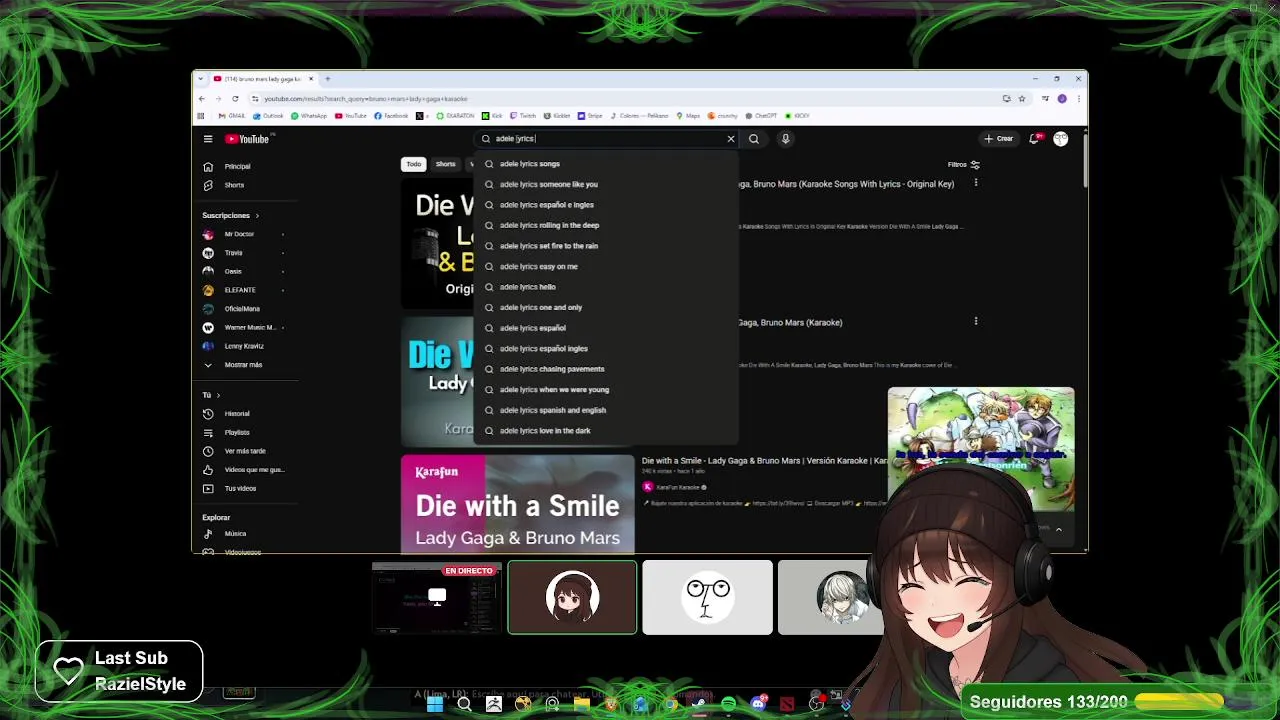Choose suggestion adele lyrics one and only

tap(607, 308)
